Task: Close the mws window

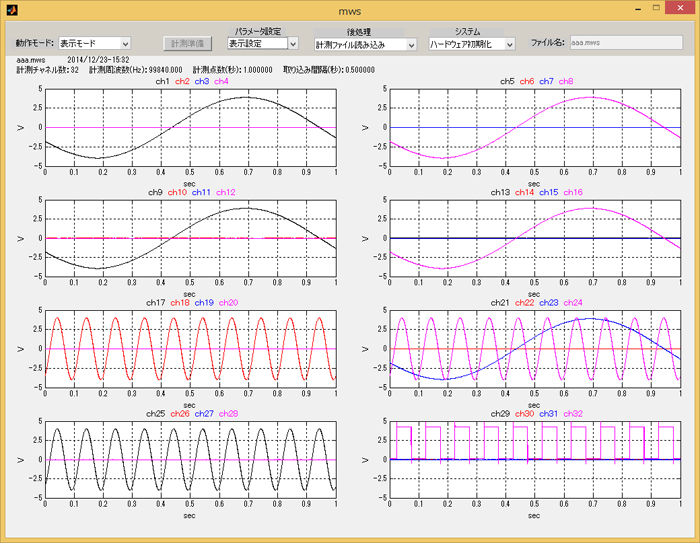Action: [680, 8]
